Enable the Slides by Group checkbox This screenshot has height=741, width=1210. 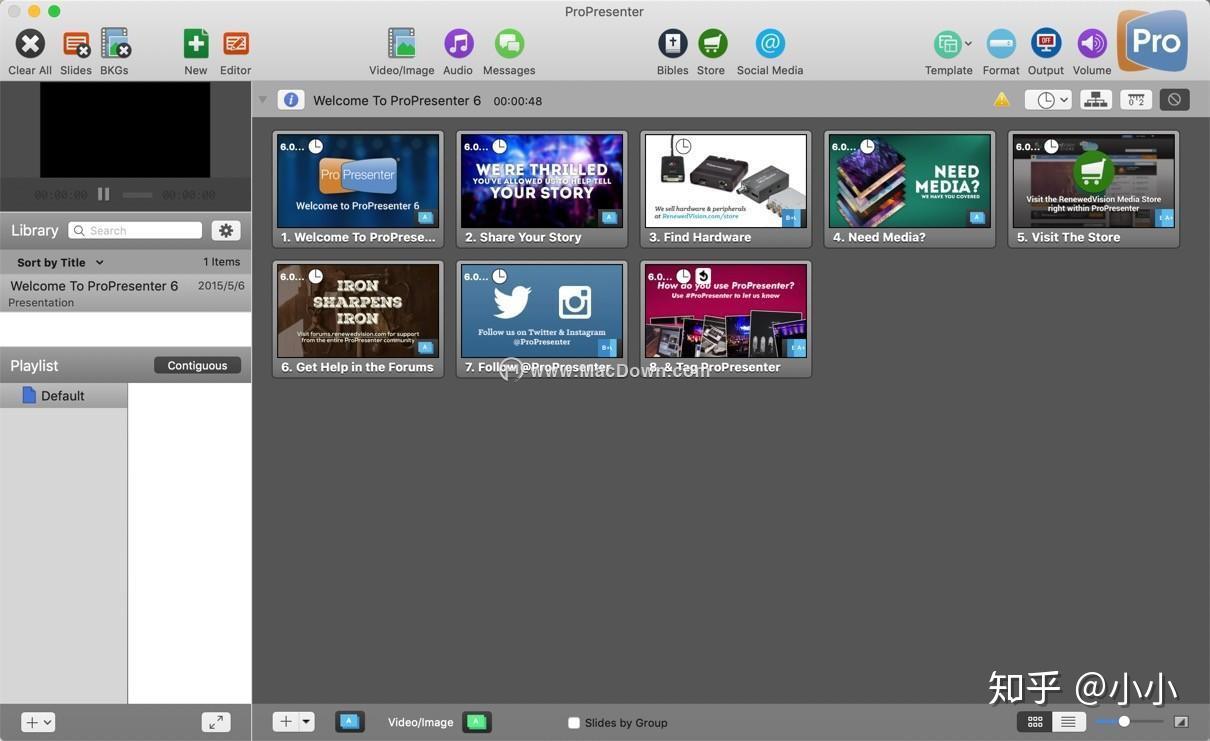(x=574, y=722)
